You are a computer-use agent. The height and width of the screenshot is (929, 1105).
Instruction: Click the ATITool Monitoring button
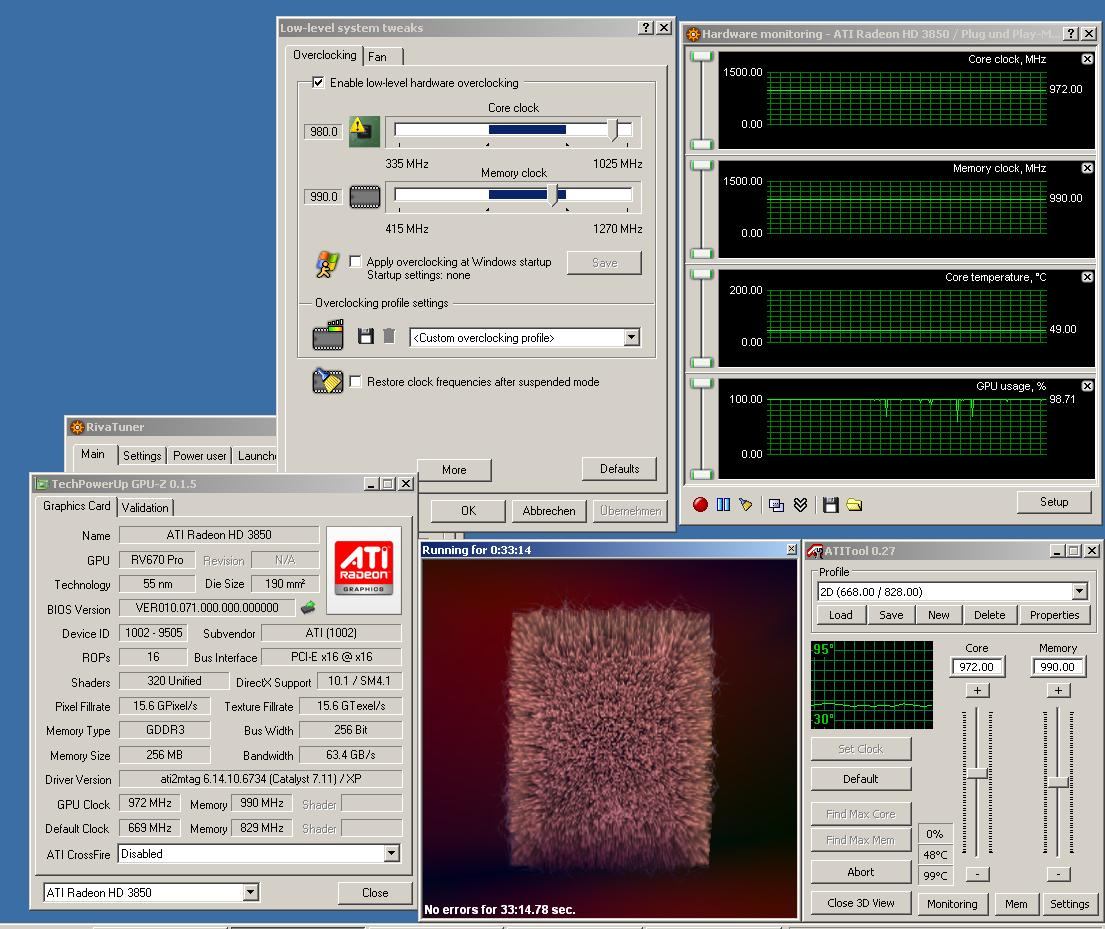(x=952, y=904)
